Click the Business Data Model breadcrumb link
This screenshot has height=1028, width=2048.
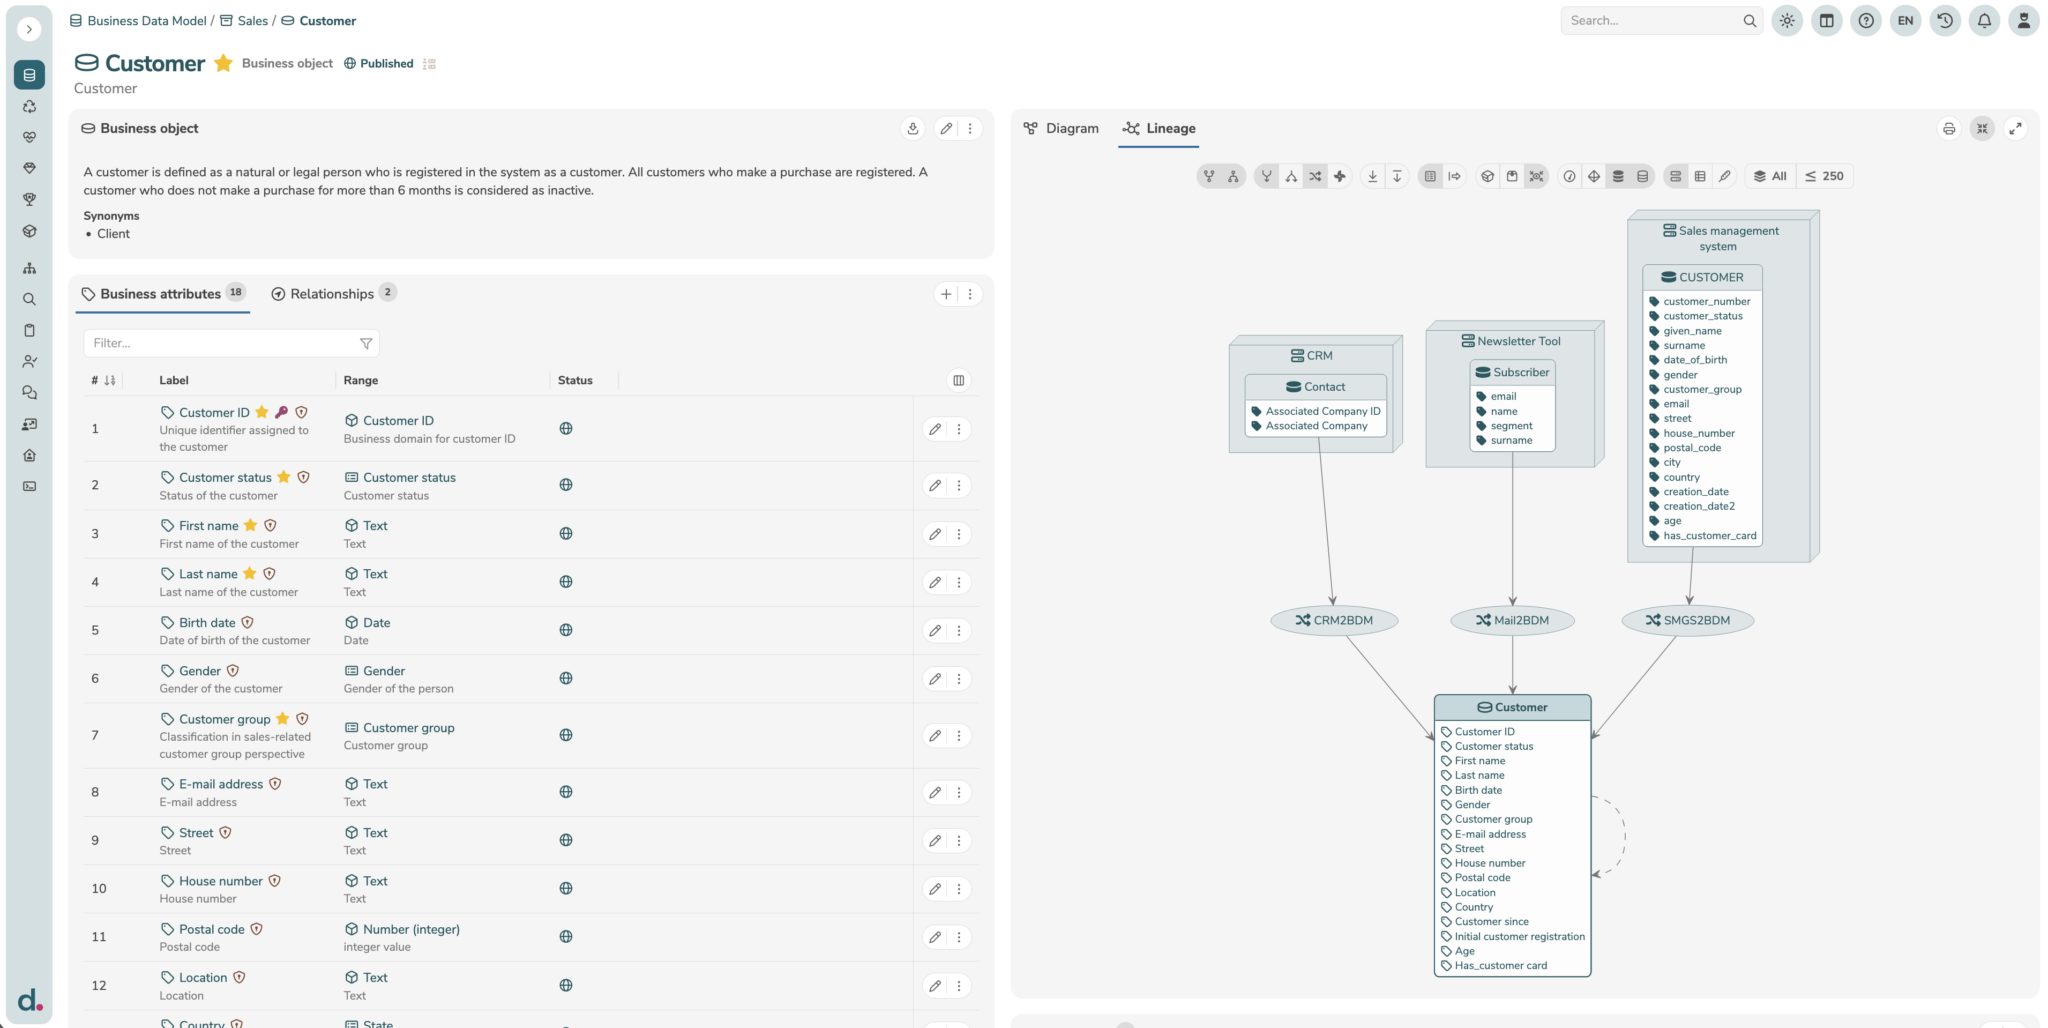click(x=147, y=21)
